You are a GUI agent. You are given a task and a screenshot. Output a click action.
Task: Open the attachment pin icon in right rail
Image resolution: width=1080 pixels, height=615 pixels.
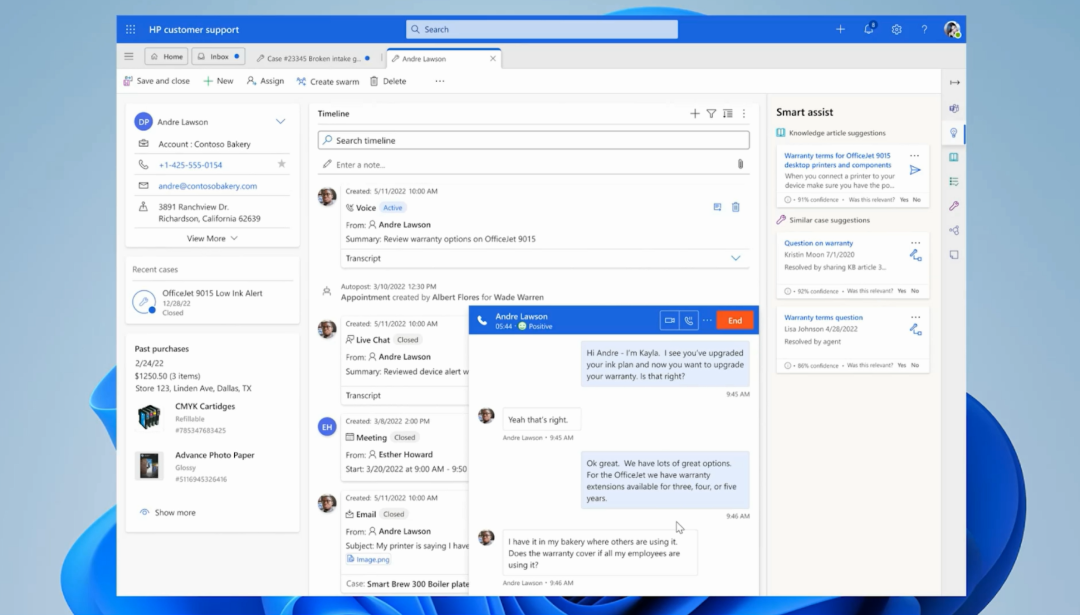coord(954,206)
